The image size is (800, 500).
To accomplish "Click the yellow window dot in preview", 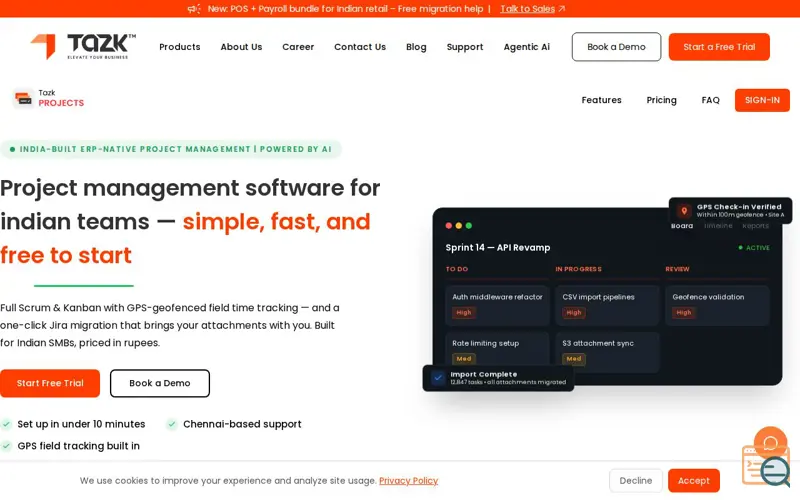I will (459, 226).
